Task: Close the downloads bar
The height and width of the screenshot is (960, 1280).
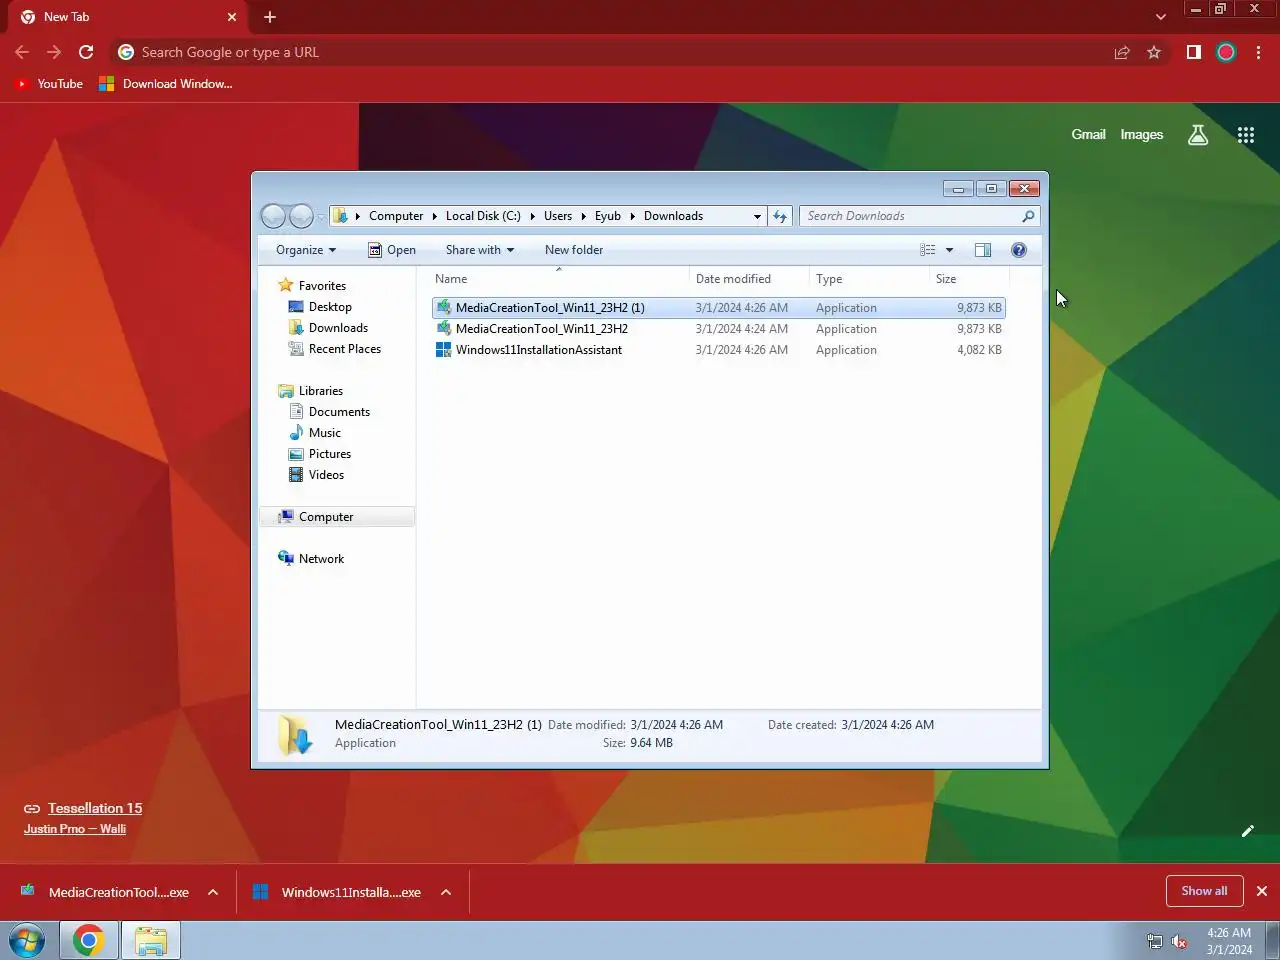Action: coord(1262,891)
